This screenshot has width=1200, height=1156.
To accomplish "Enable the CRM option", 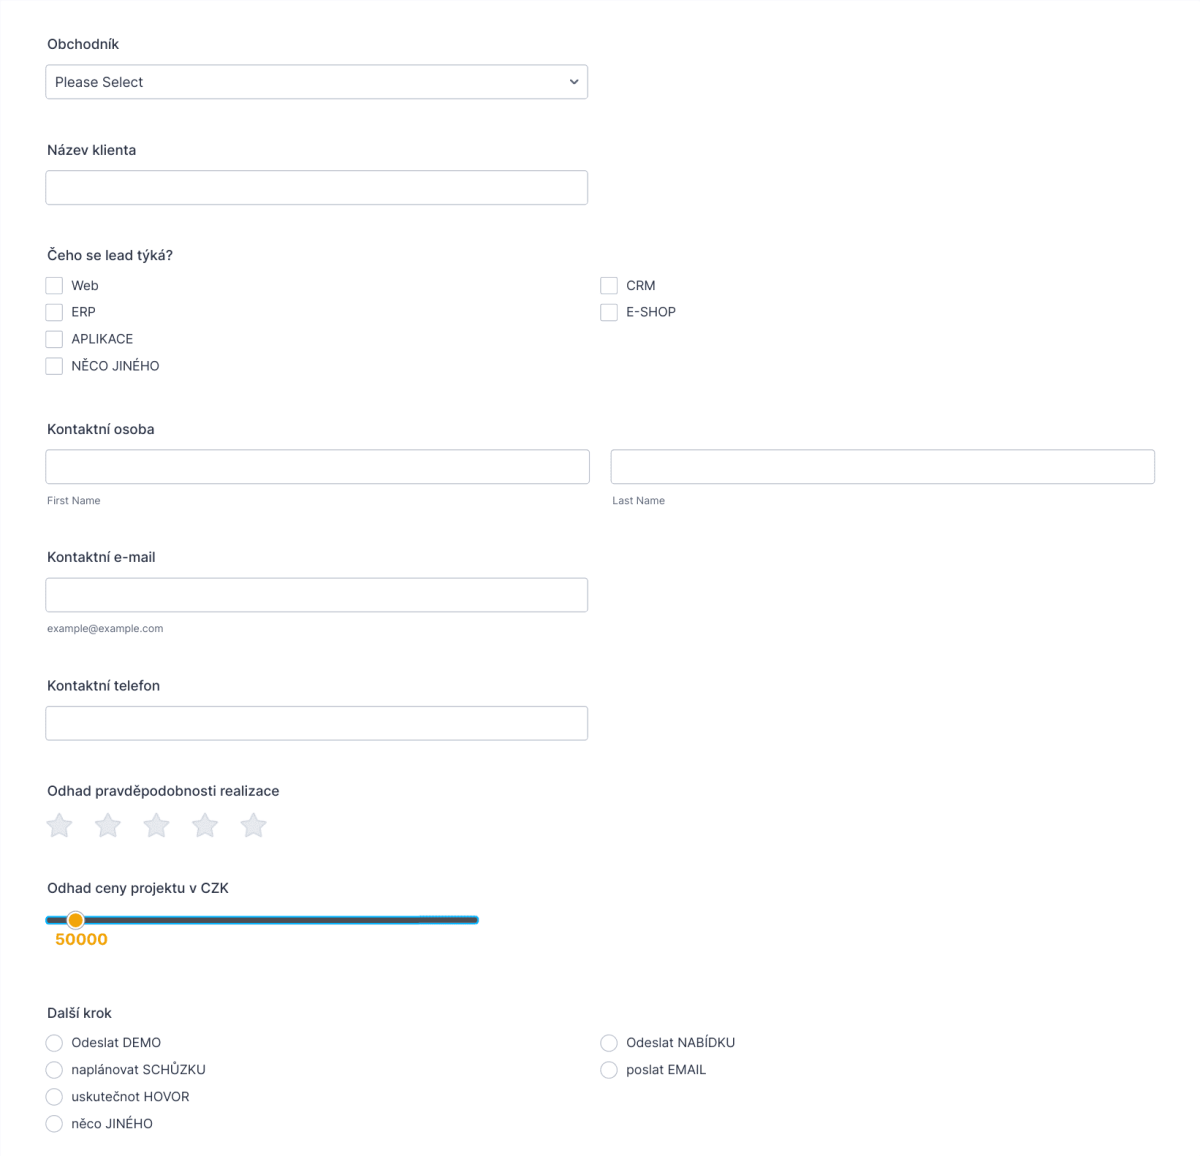I will tap(608, 285).
